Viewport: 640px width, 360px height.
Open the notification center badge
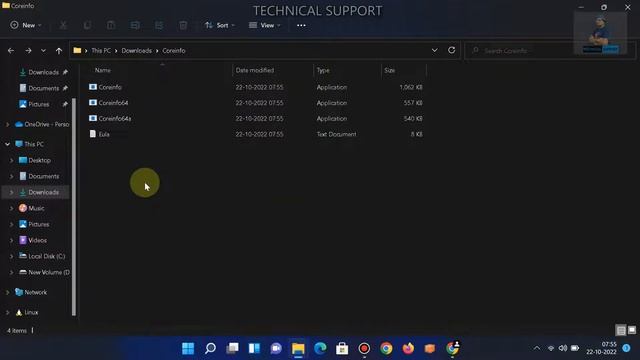(x=627, y=348)
